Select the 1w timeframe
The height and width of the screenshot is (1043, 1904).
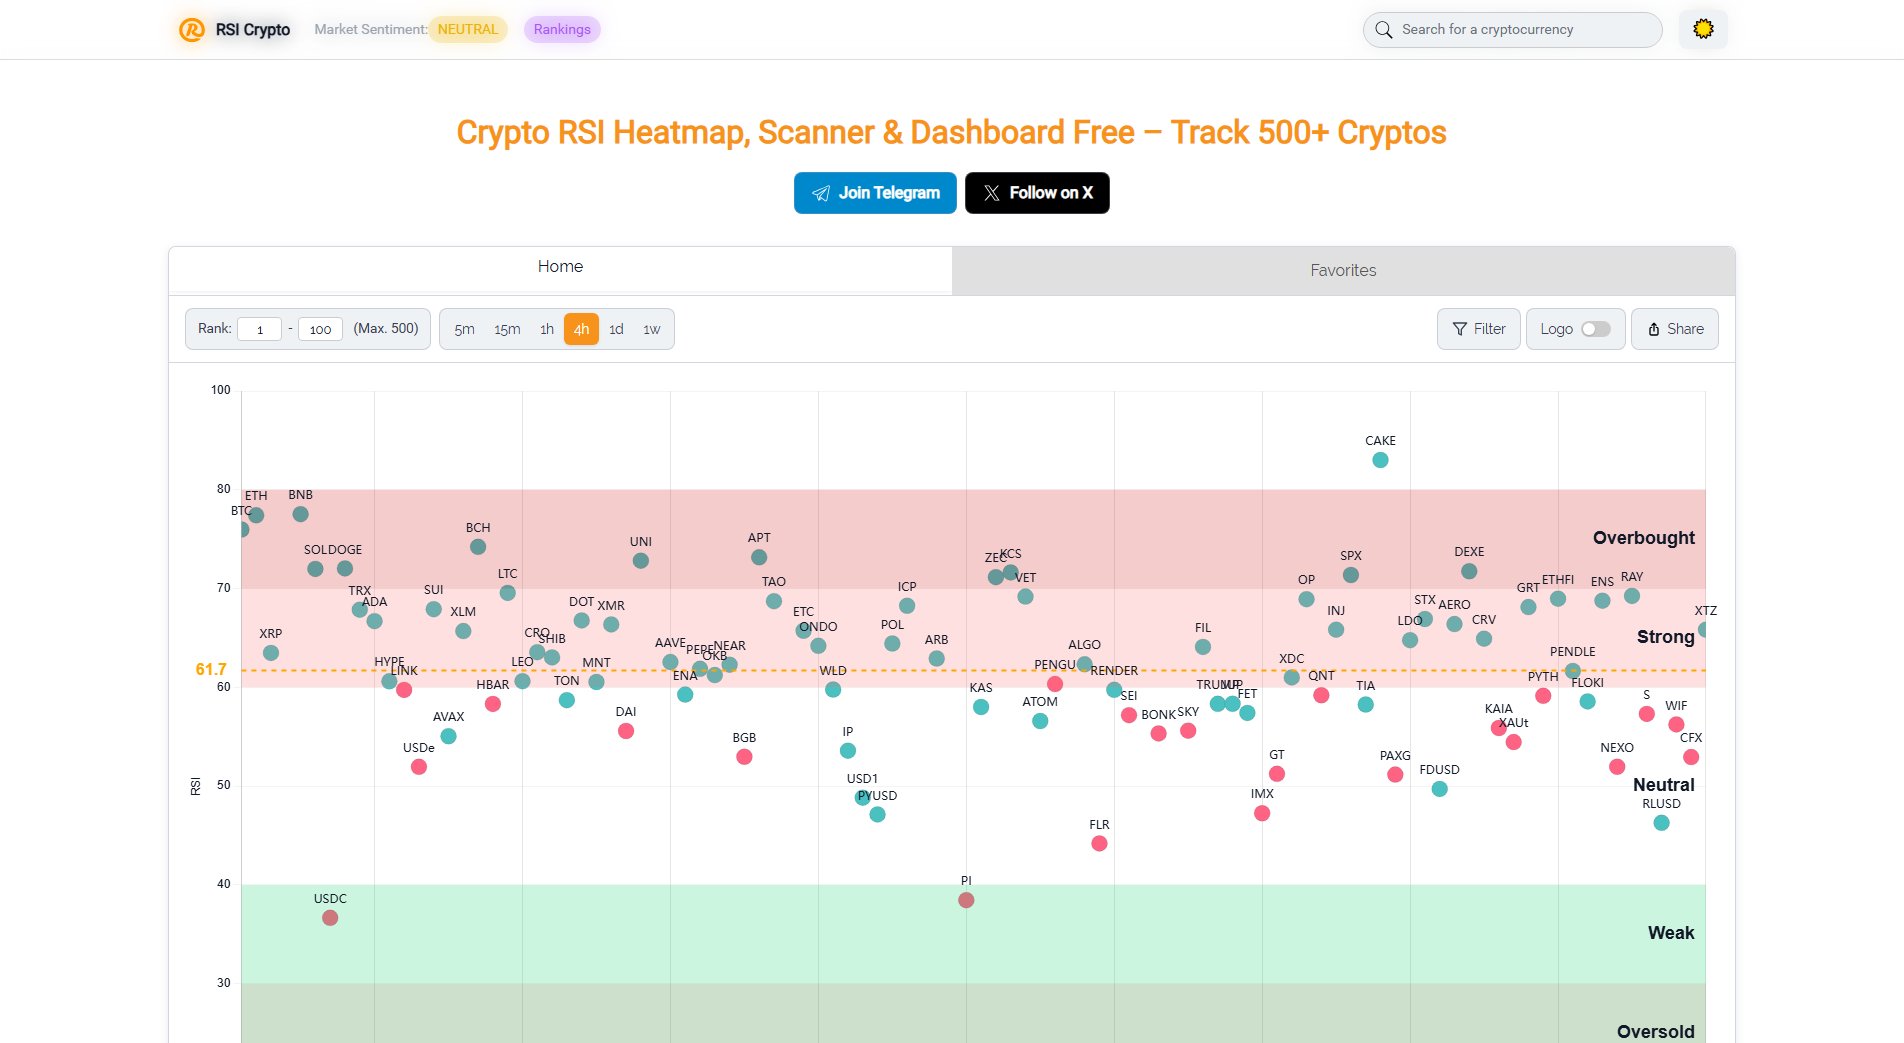[x=651, y=329]
